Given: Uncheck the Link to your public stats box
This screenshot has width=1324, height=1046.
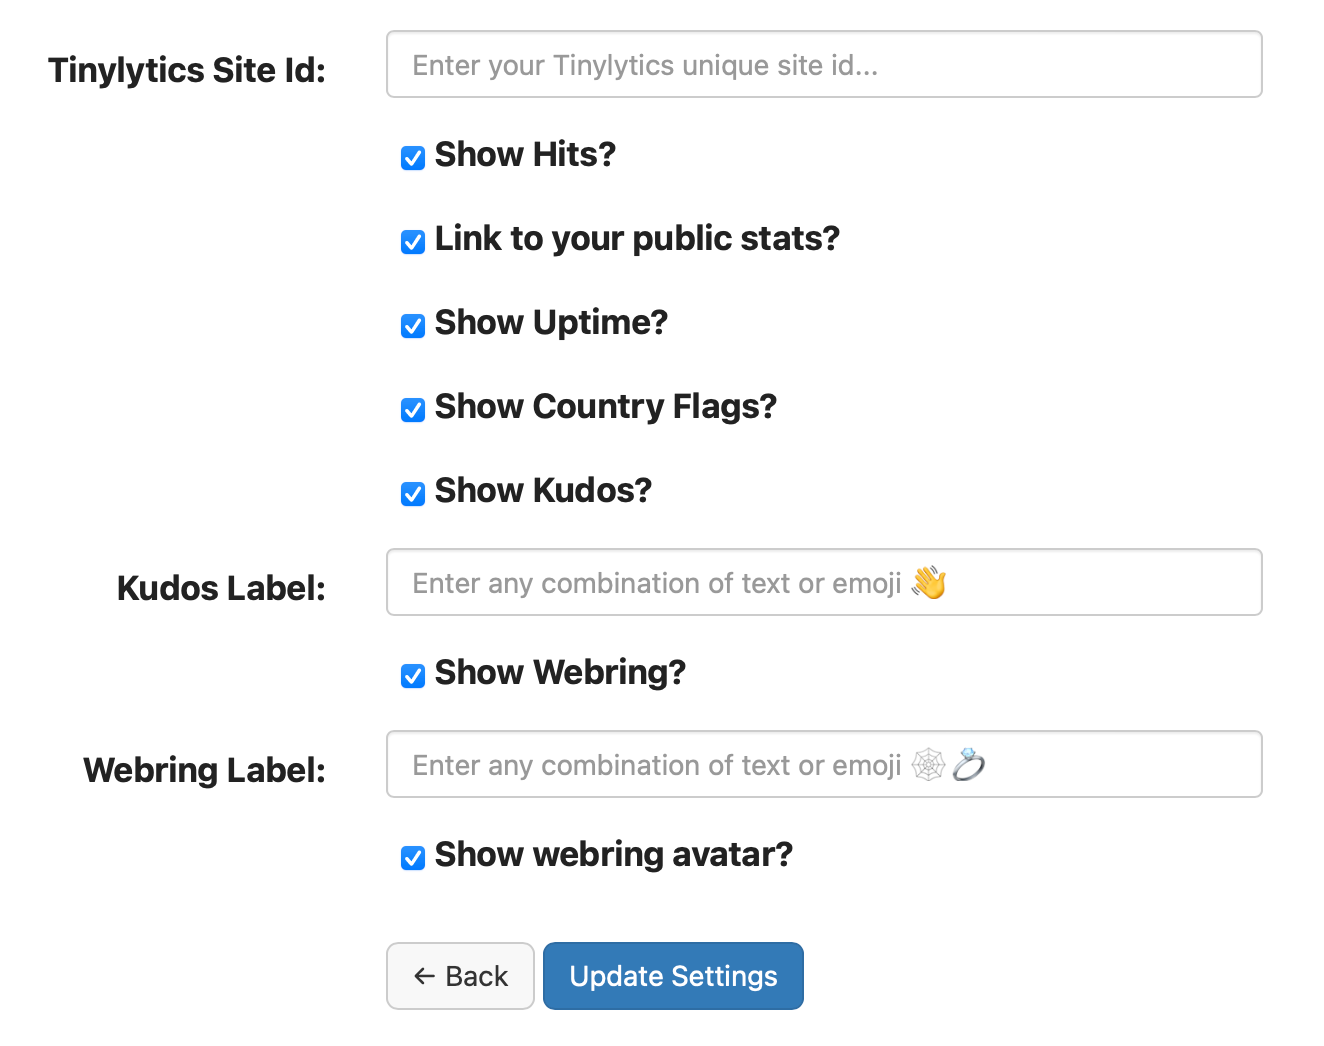Looking at the screenshot, I should pos(413,242).
